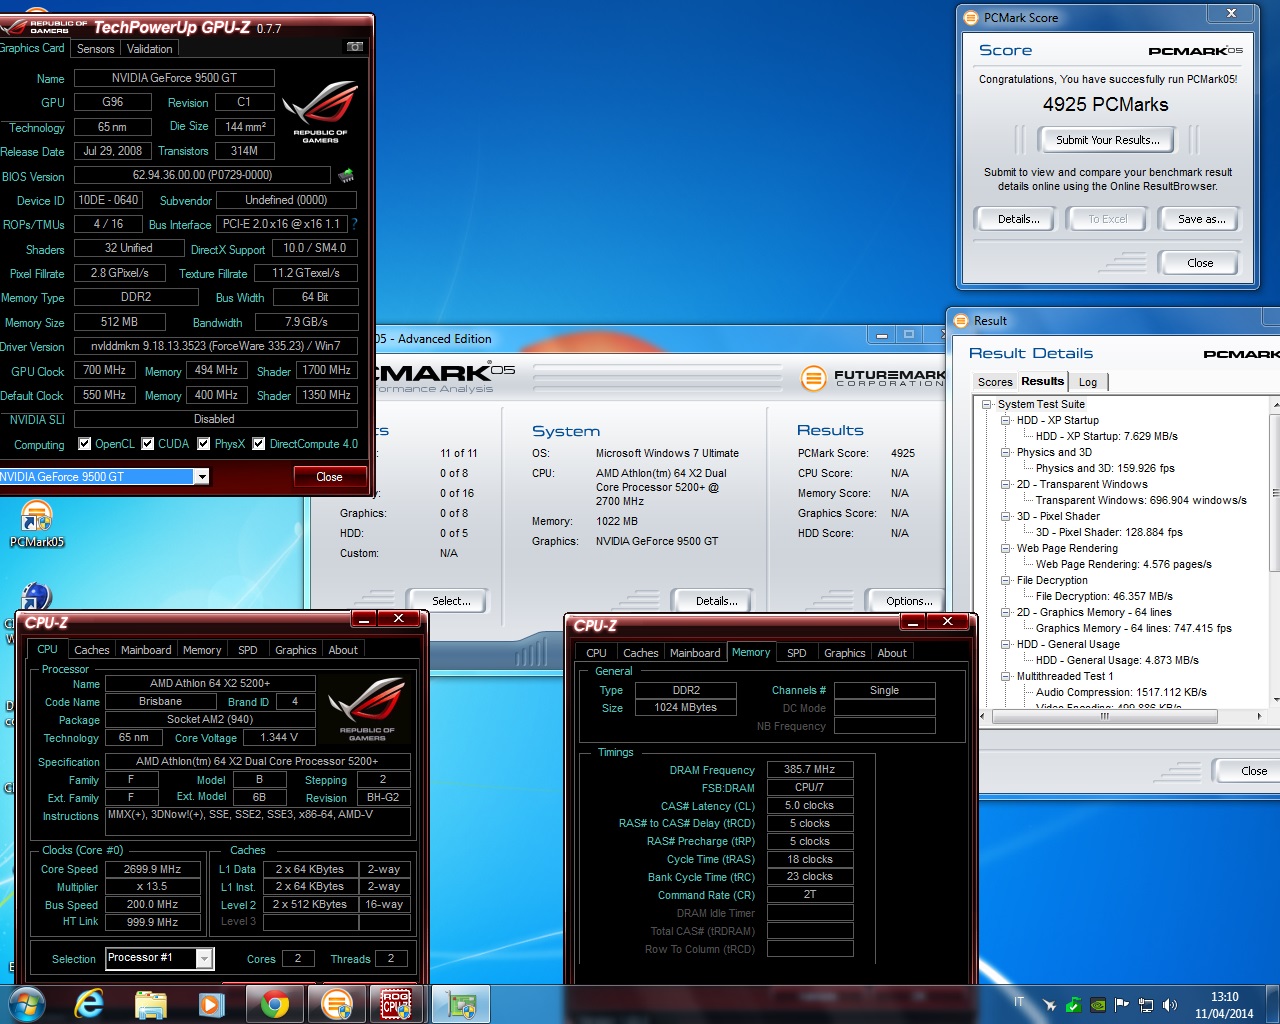Switch to PCMark05 orange taskbar icon

tap(337, 1004)
